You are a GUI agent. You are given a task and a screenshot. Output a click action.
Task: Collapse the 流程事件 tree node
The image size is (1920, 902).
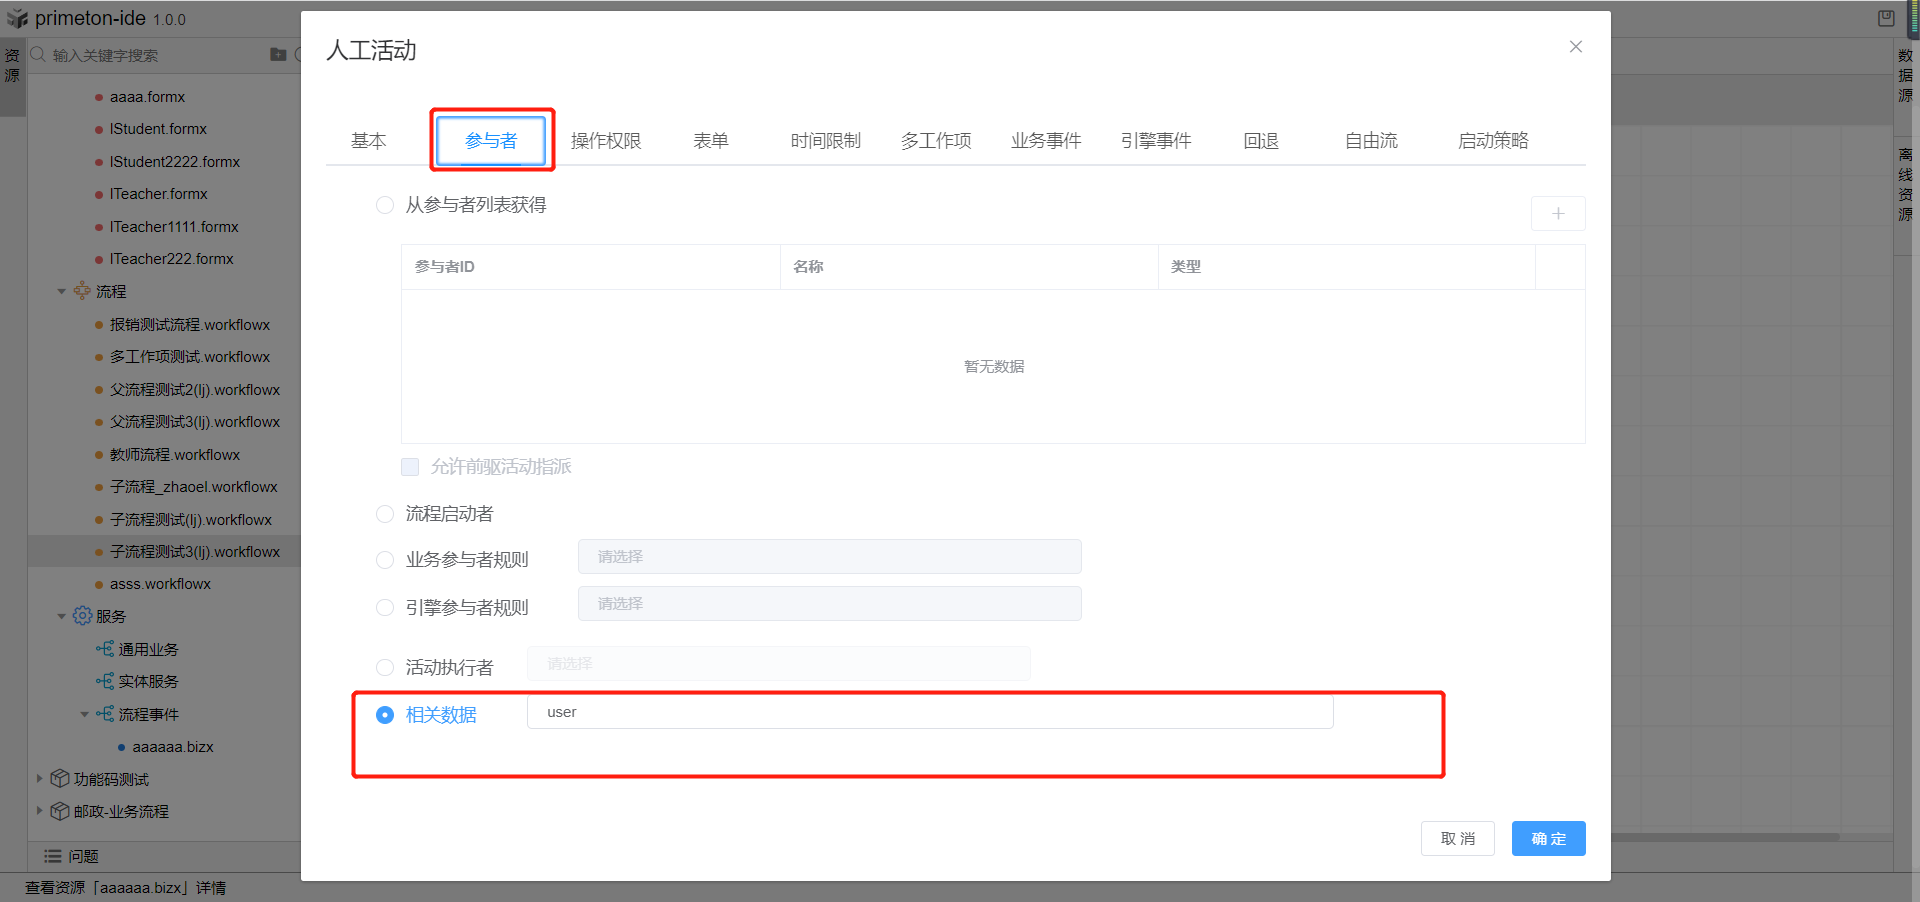(84, 714)
